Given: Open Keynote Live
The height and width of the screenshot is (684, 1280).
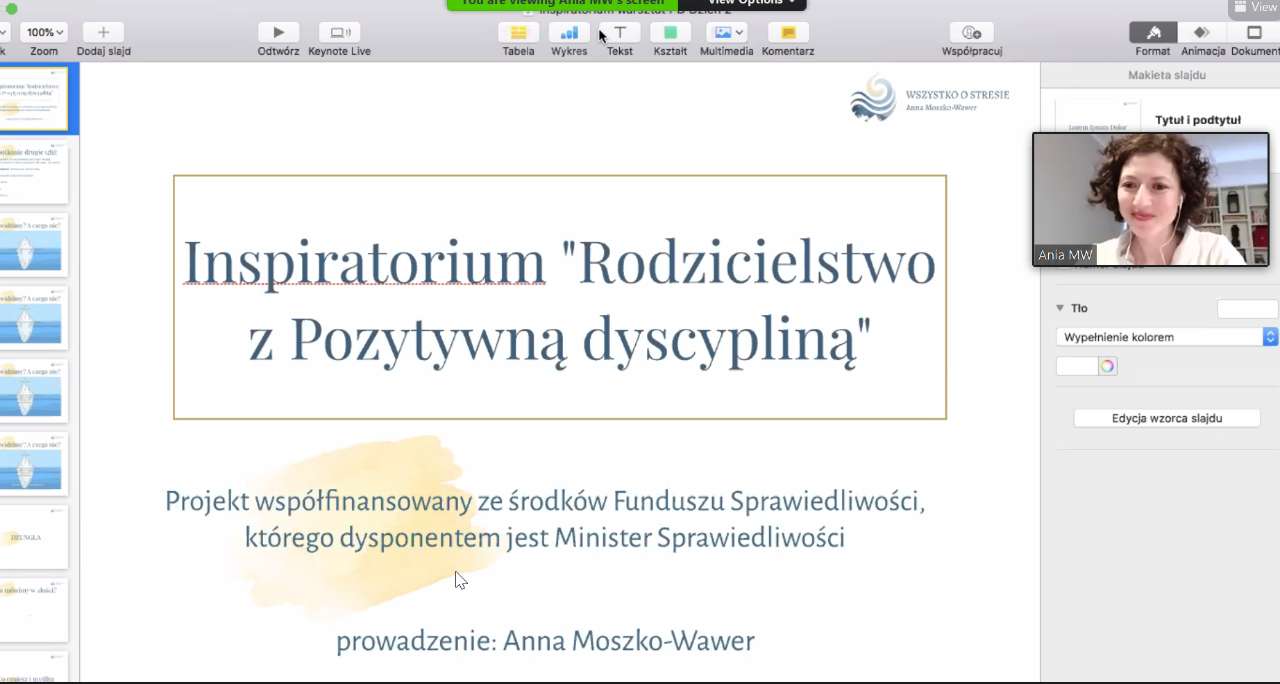Looking at the screenshot, I should (x=339, y=33).
